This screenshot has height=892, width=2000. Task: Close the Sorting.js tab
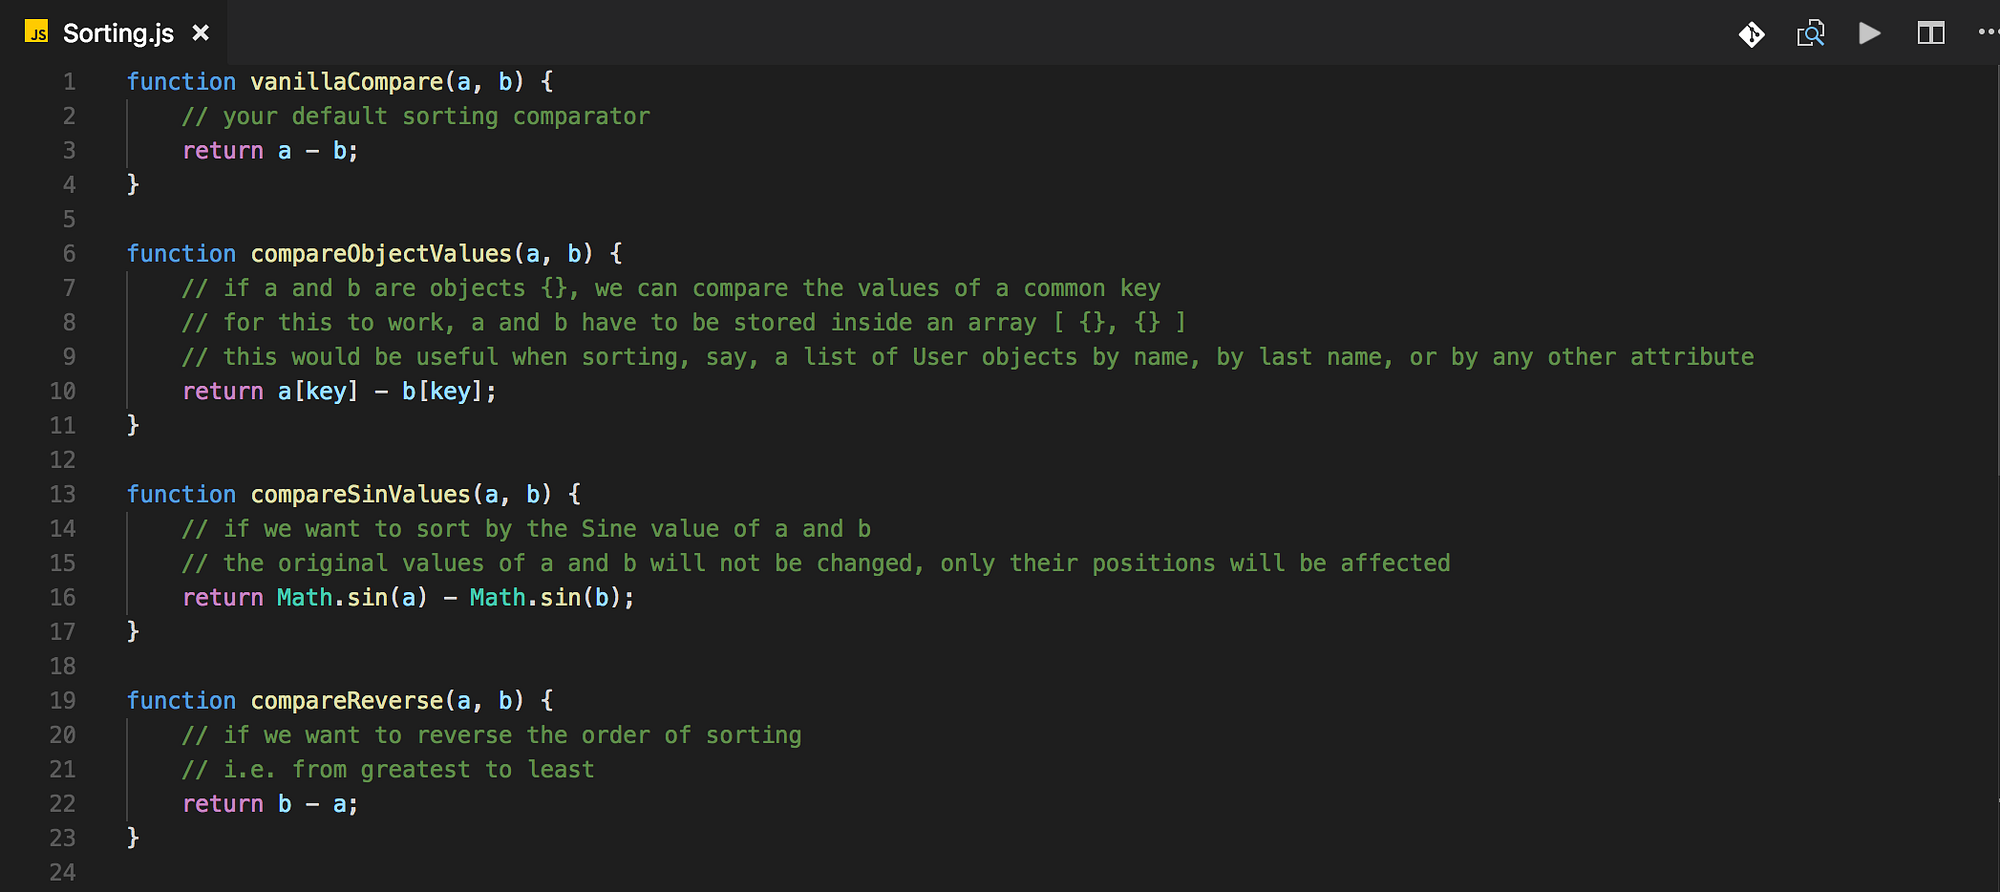201,33
